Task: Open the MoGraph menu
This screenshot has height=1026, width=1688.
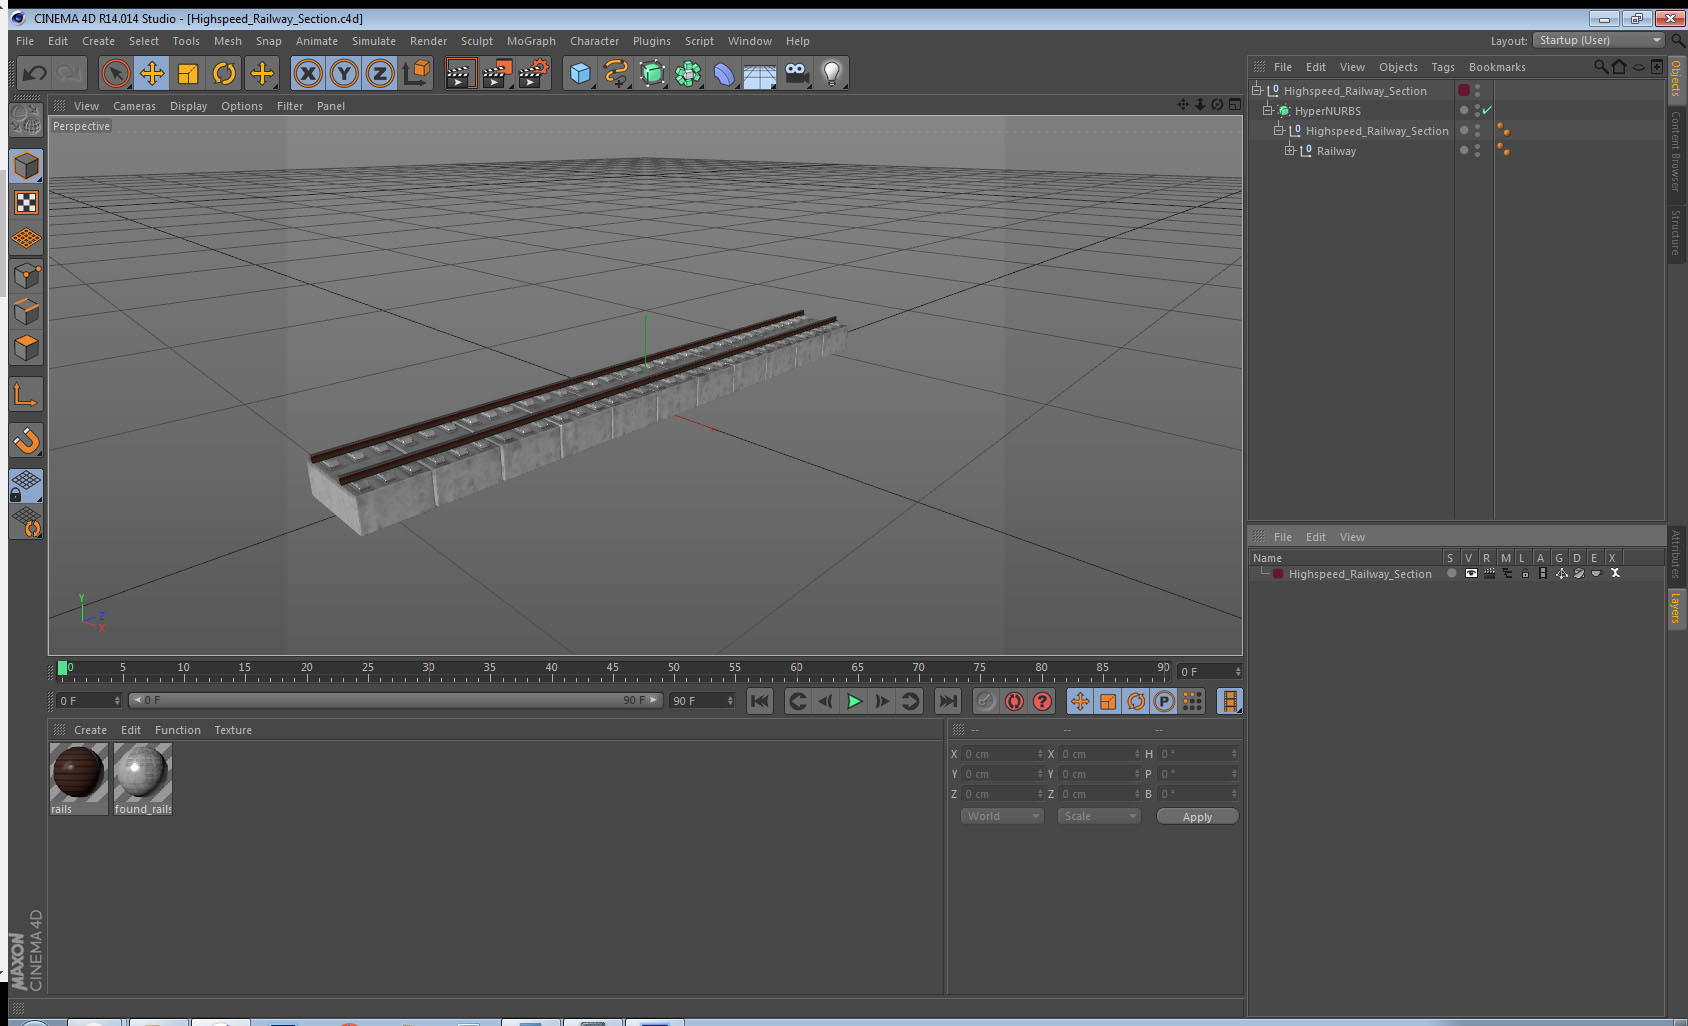Action: (x=531, y=41)
